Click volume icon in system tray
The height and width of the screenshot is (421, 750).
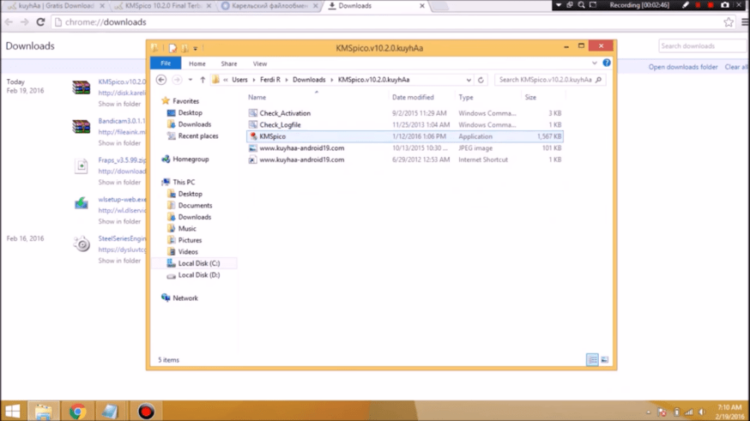[702, 412]
